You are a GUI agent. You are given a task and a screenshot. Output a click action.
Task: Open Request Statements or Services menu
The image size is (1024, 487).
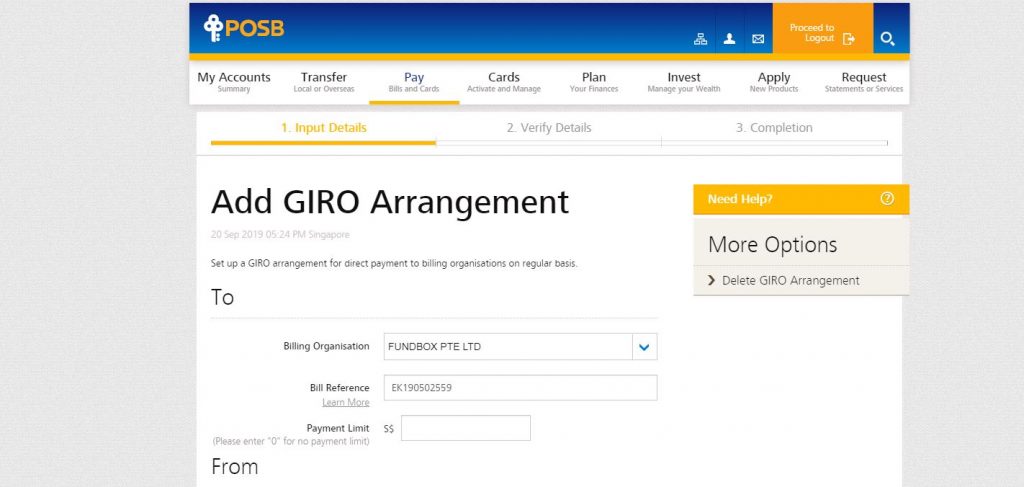[864, 82]
